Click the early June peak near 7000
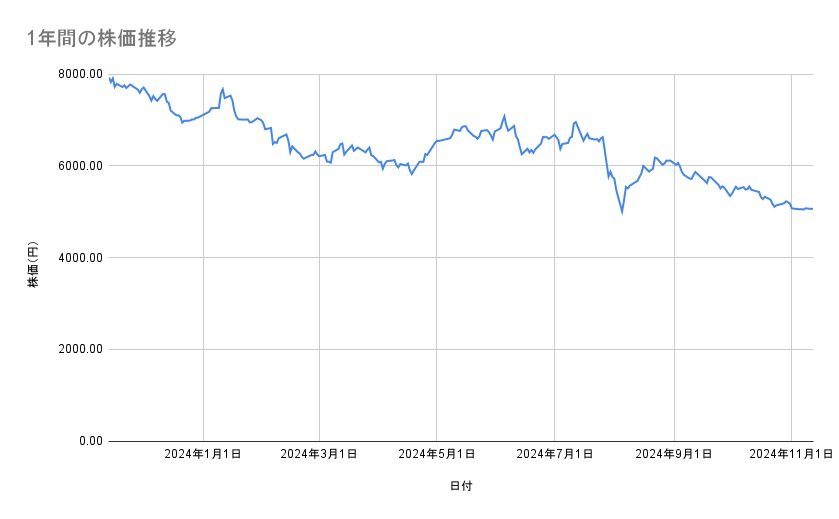 point(505,116)
